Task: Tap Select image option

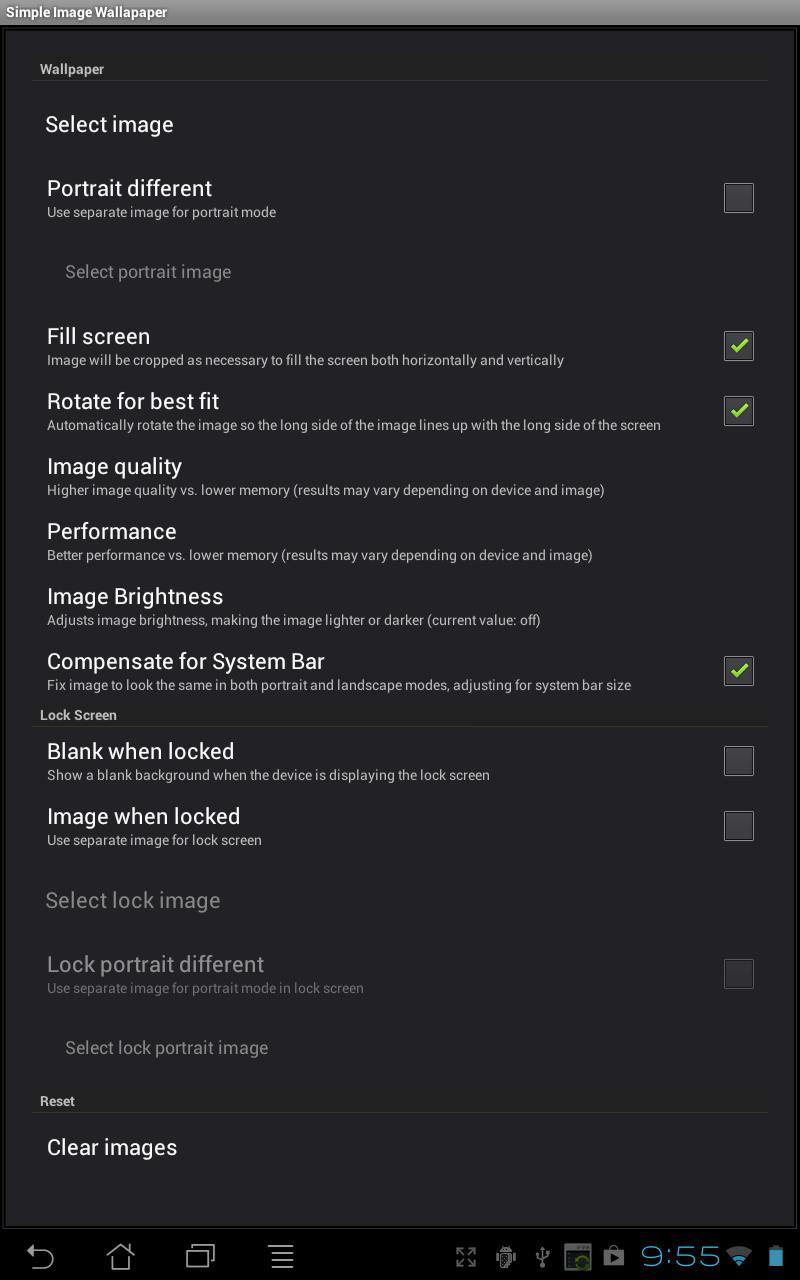Action: click(109, 125)
